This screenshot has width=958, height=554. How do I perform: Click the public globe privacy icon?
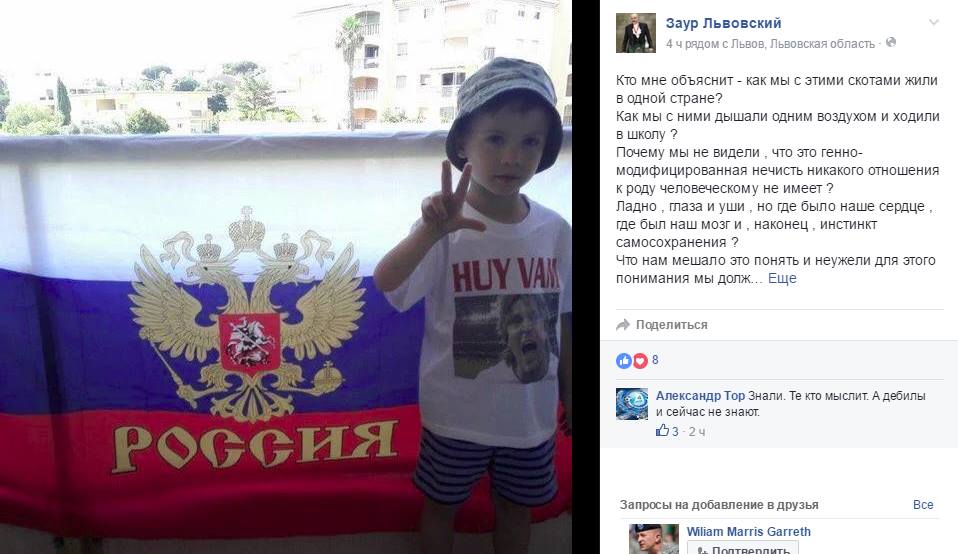(x=891, y=43)
